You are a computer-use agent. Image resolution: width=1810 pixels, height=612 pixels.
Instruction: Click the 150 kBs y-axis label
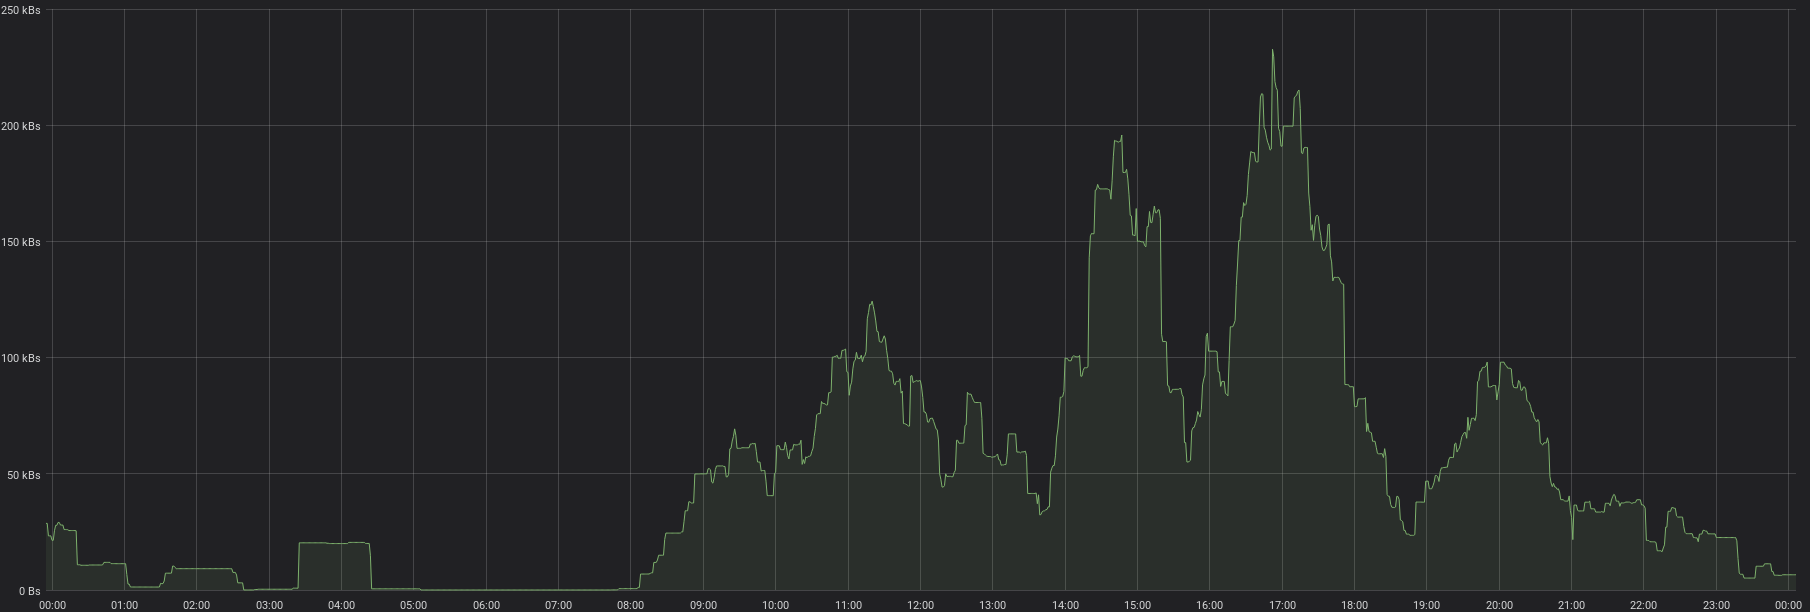(x=20, y=242)
